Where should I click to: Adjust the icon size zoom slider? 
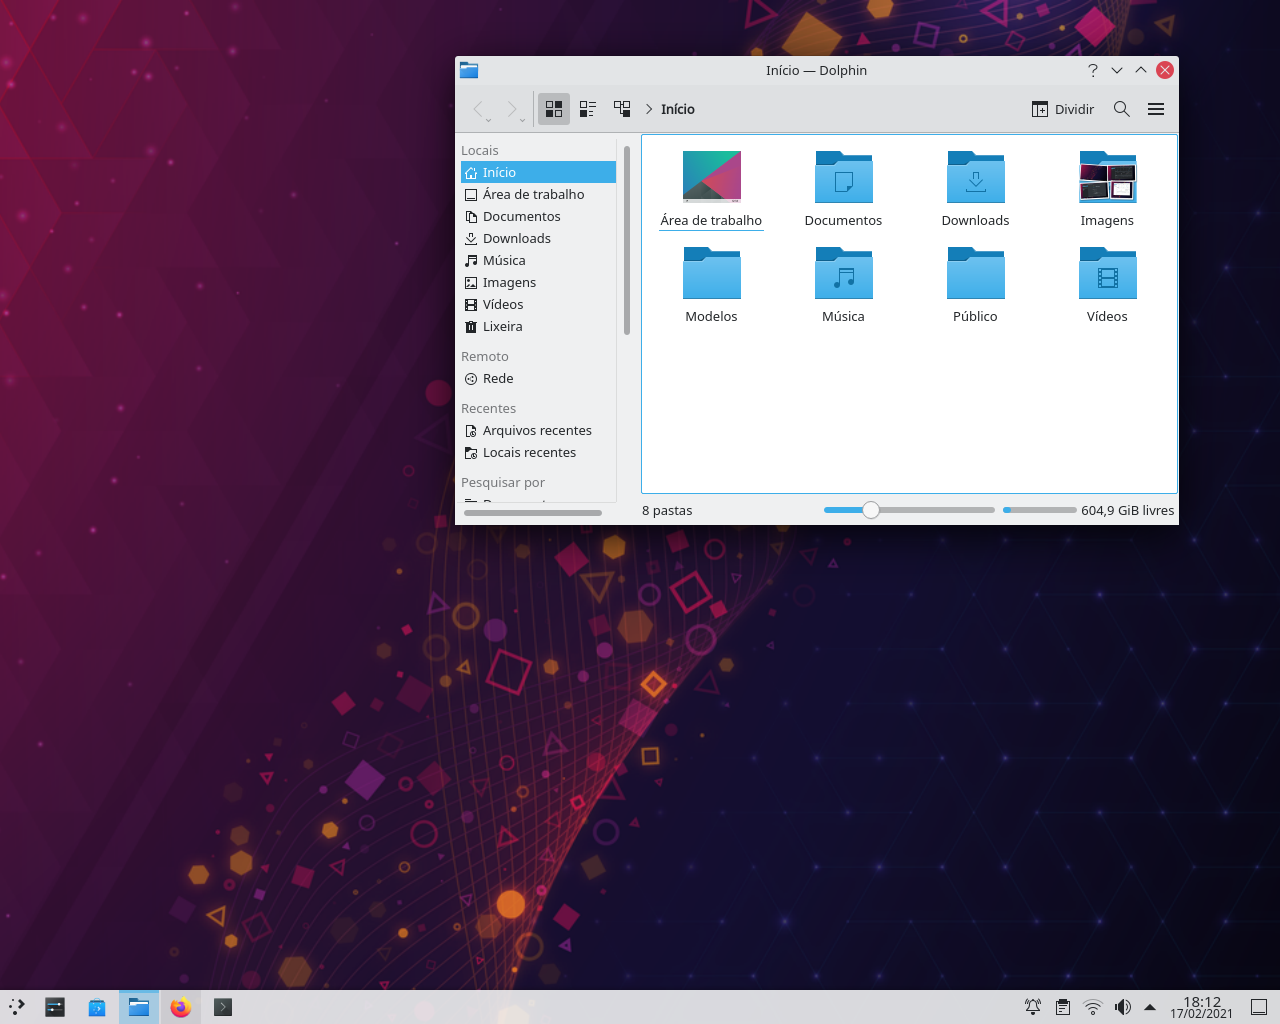point(869,509)
